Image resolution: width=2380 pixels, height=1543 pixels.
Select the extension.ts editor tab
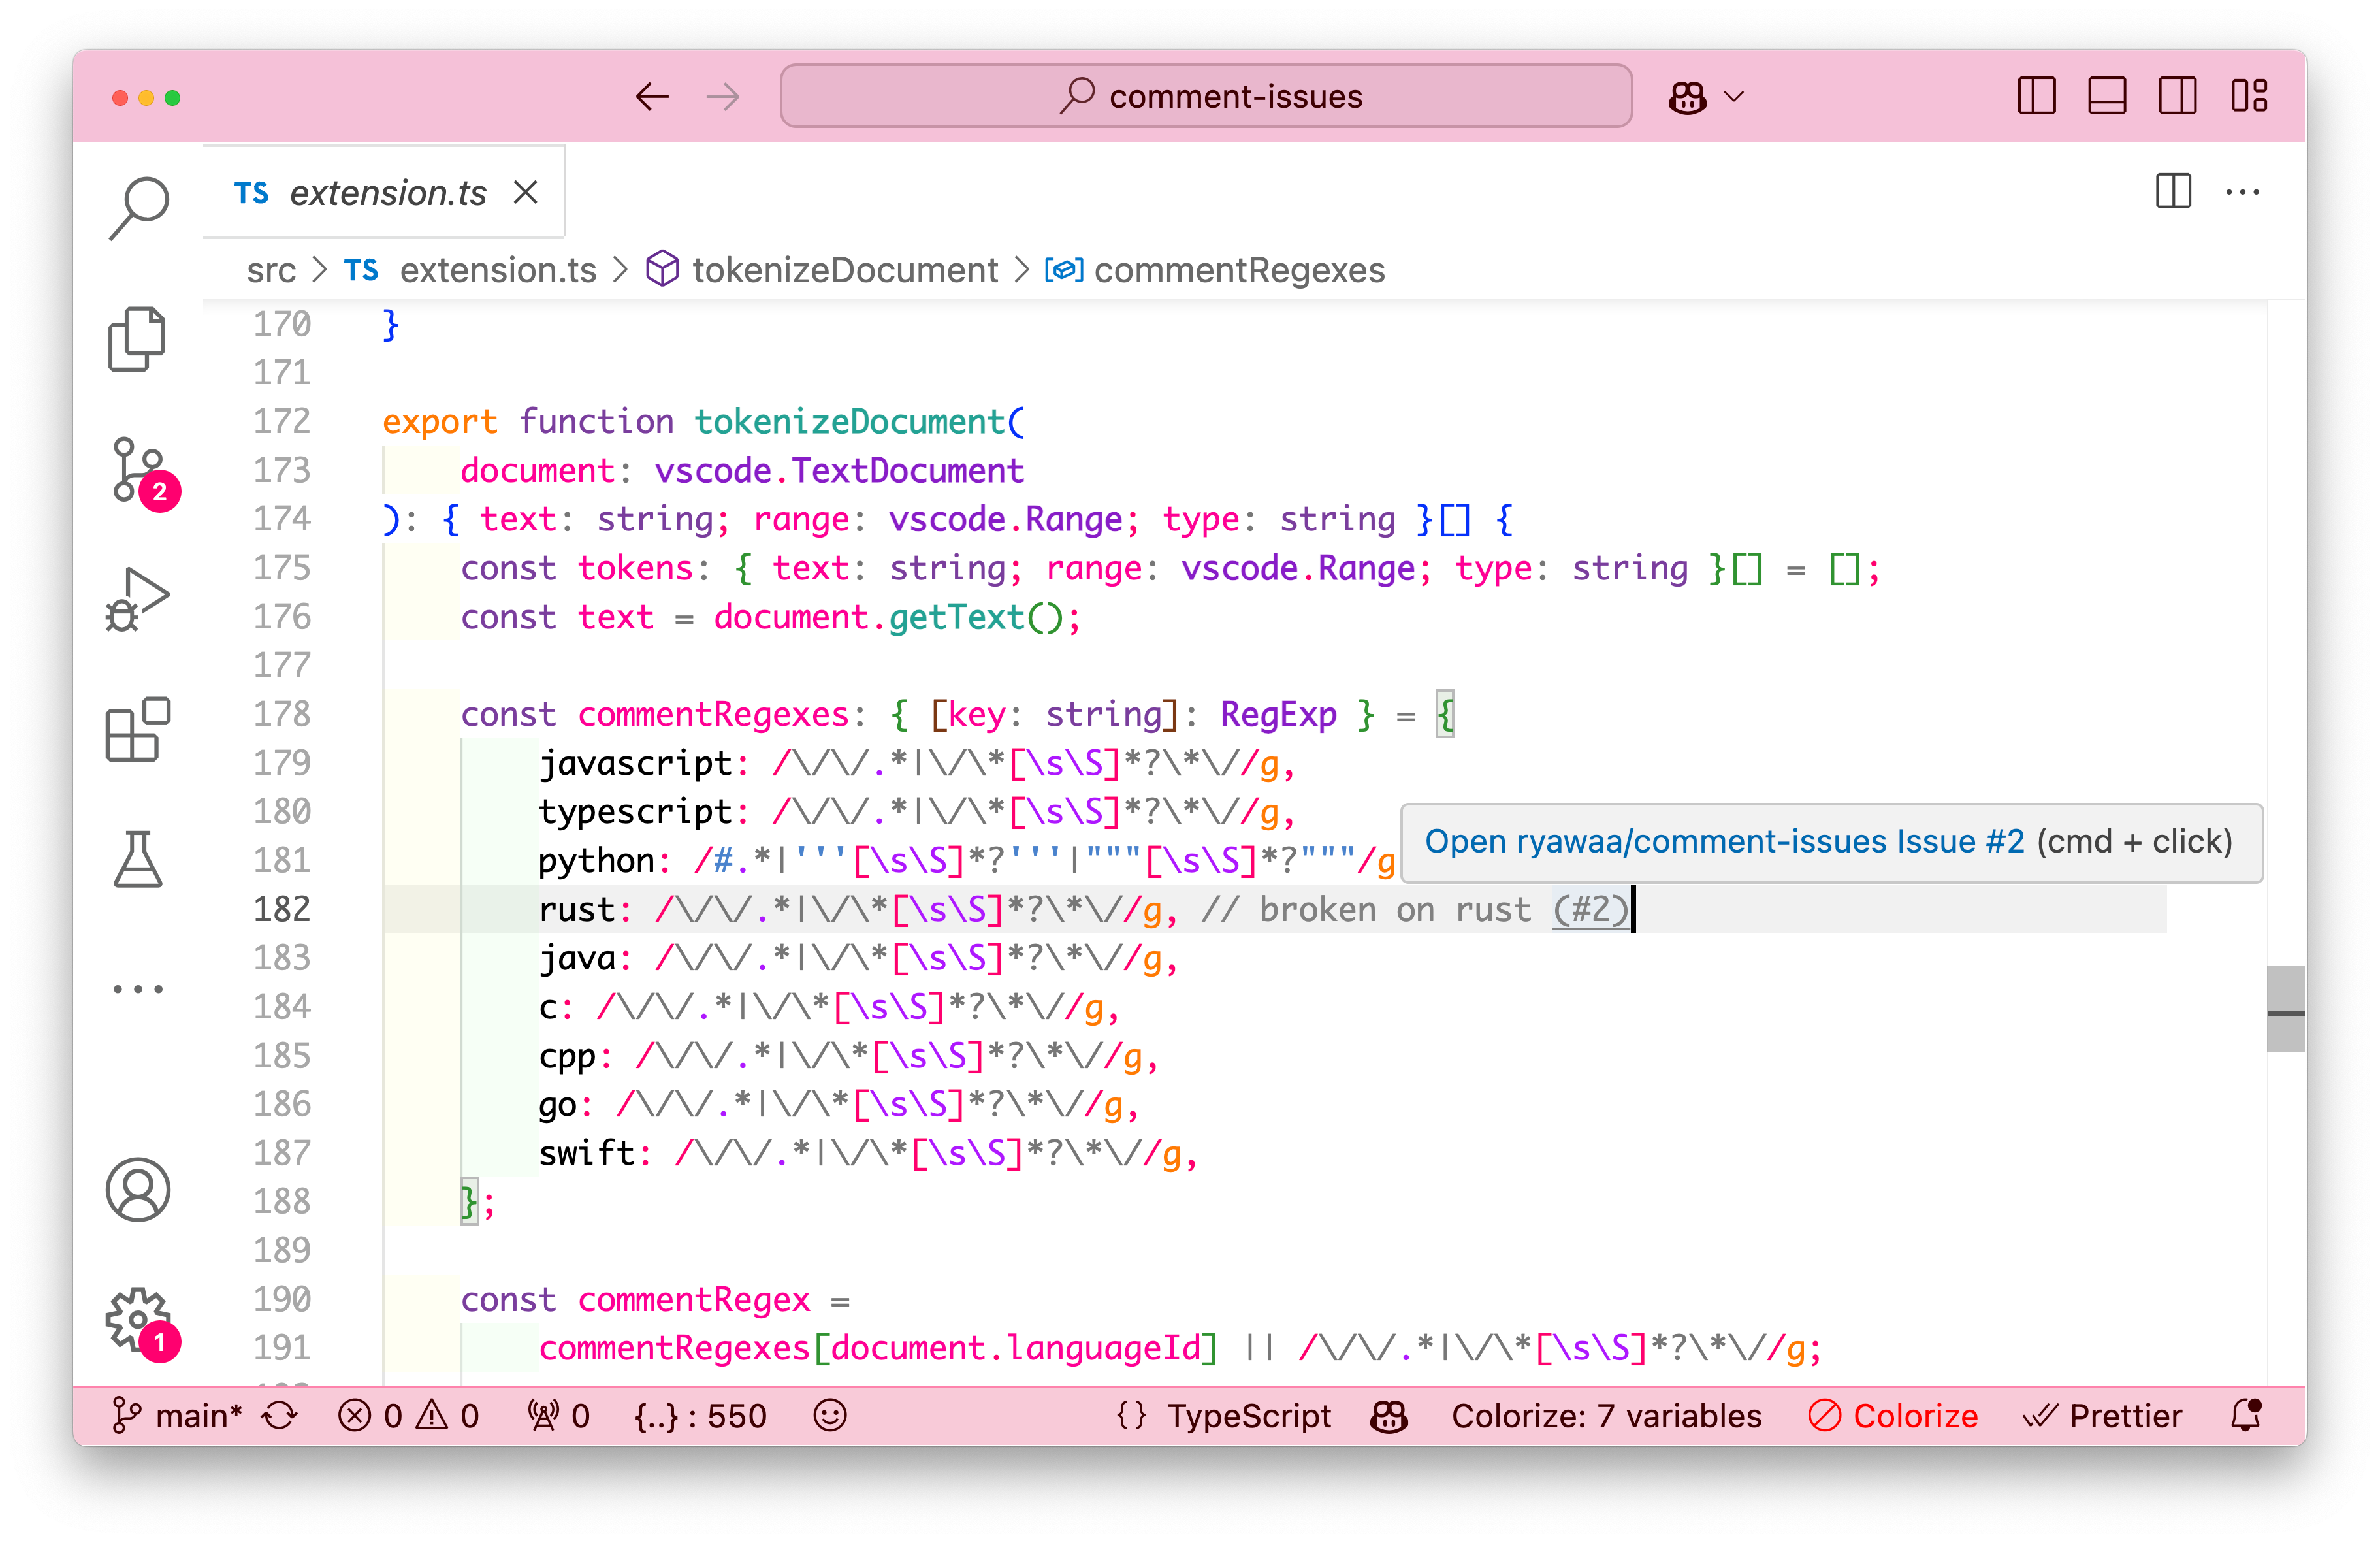385,192
